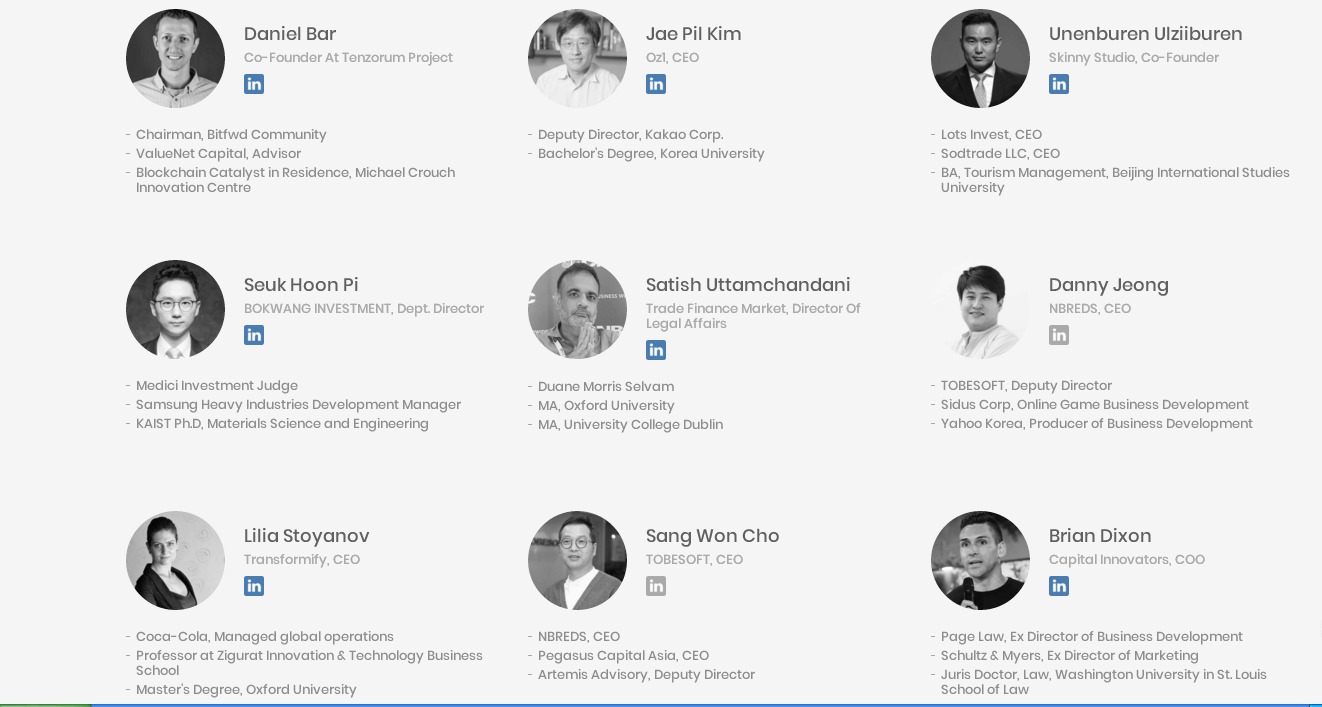Click Lilia Stoyanov's profile photo
1322x707 pixels.
(x=175, y=560)
